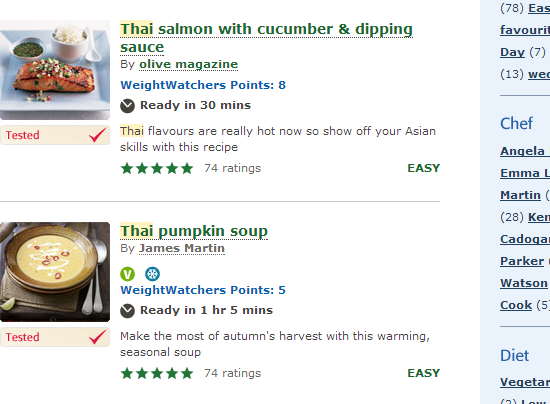Select the Vegetarian diet filter link
Screen dimensions: 550x404
pyautogui.click(x=525, y=382)
